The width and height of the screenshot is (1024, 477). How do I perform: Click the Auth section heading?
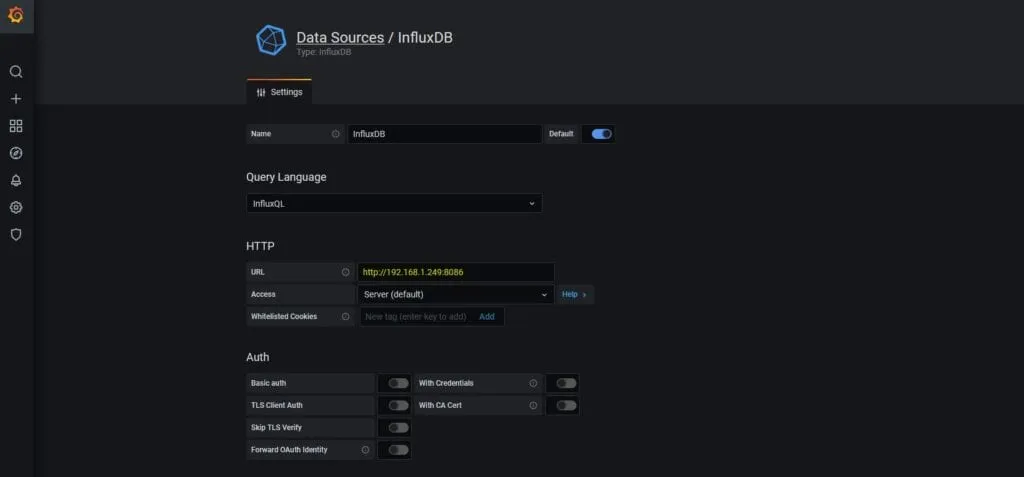pyautogui.click(x=258, y=357)
